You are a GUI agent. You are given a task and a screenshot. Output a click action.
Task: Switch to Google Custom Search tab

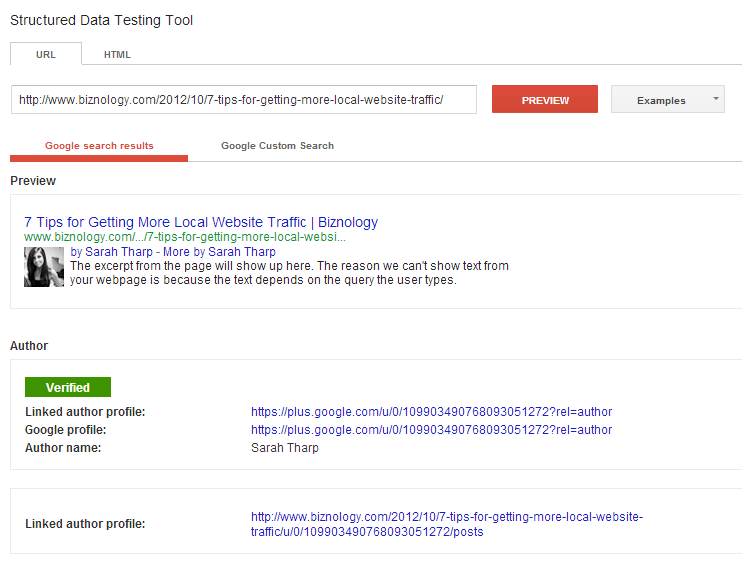tap(277, 146)
